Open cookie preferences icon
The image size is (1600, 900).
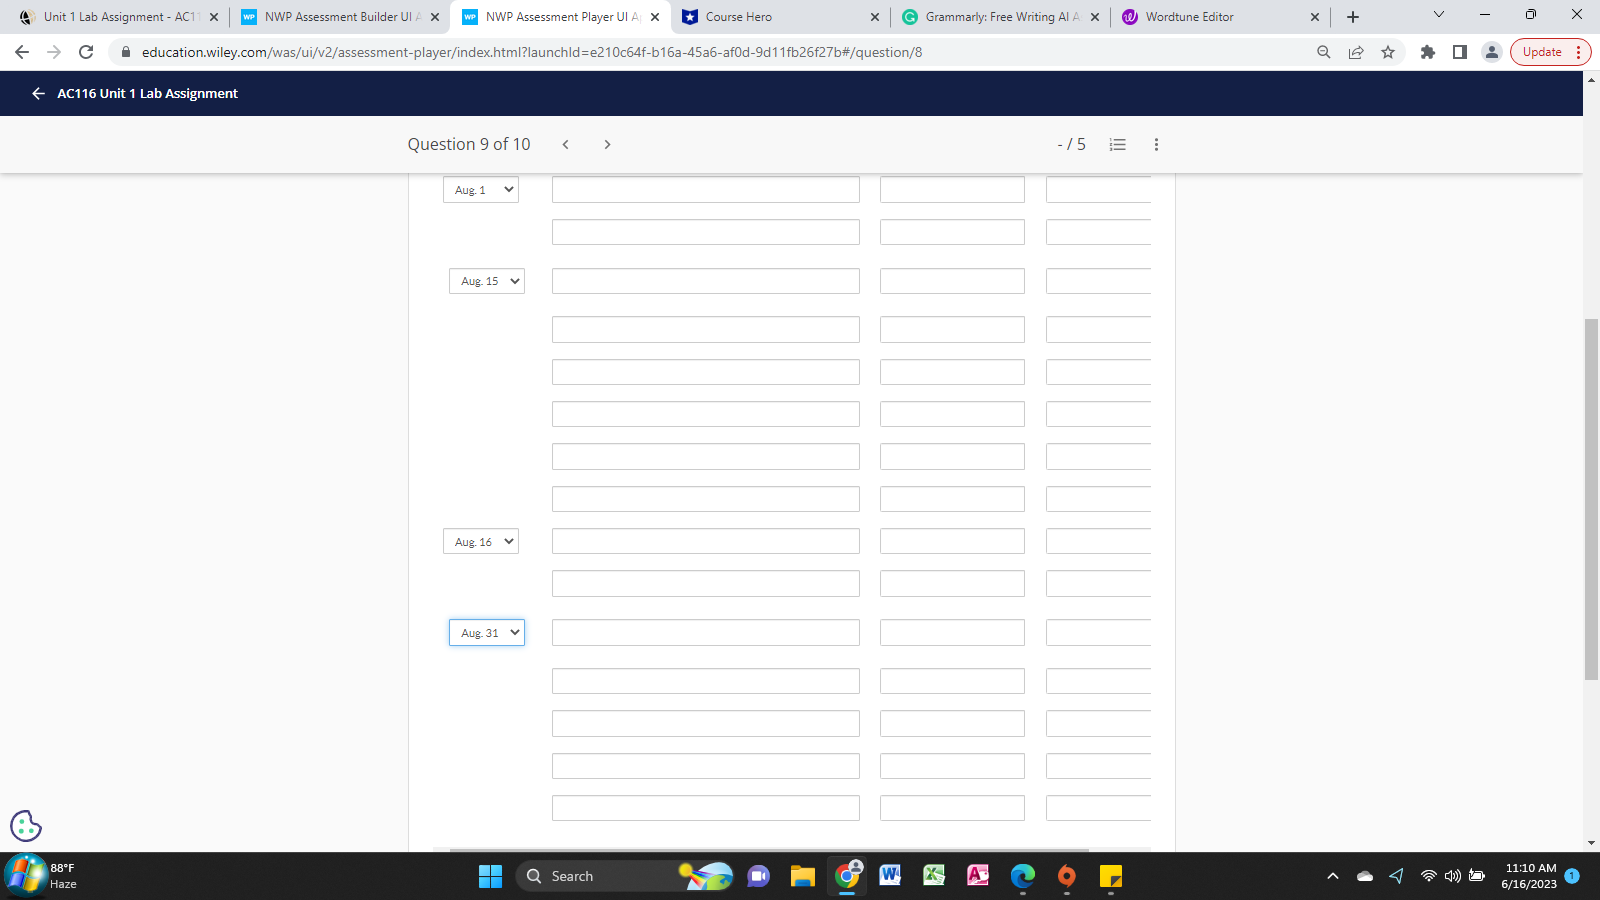26,826
